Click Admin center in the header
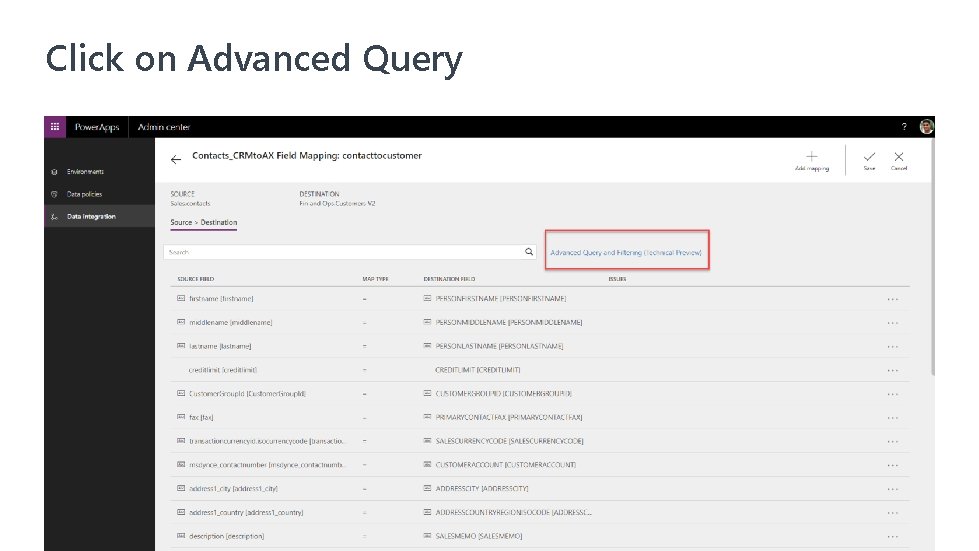 [x=164, y=127]
